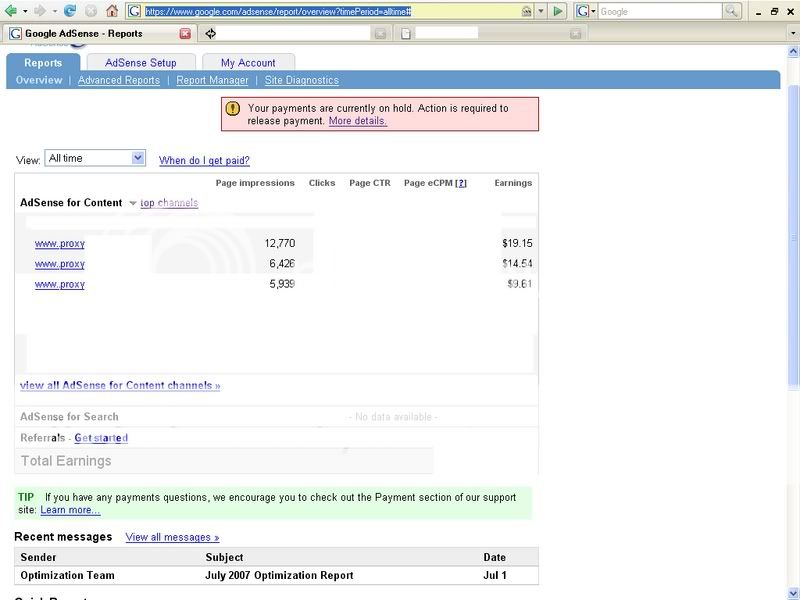The height and width of the screenshot is (600, 800).
Task: Select the third browser tab with page icon
Action: pyautogui.click(x=490, y=34)
